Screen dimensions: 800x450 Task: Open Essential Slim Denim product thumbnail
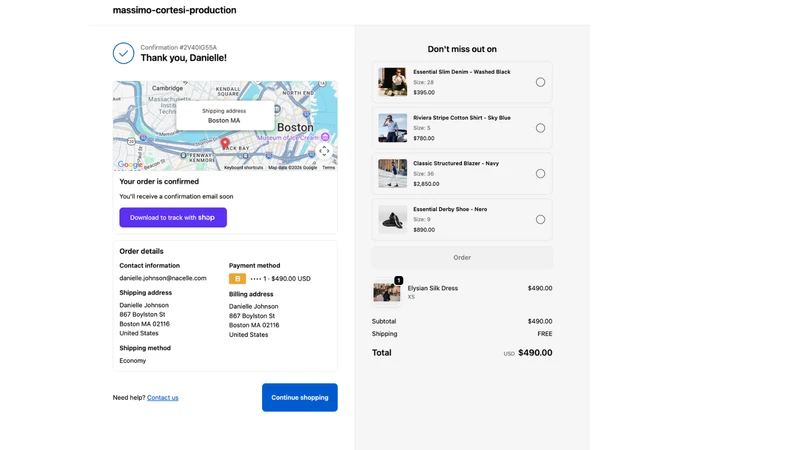(392, 82)
